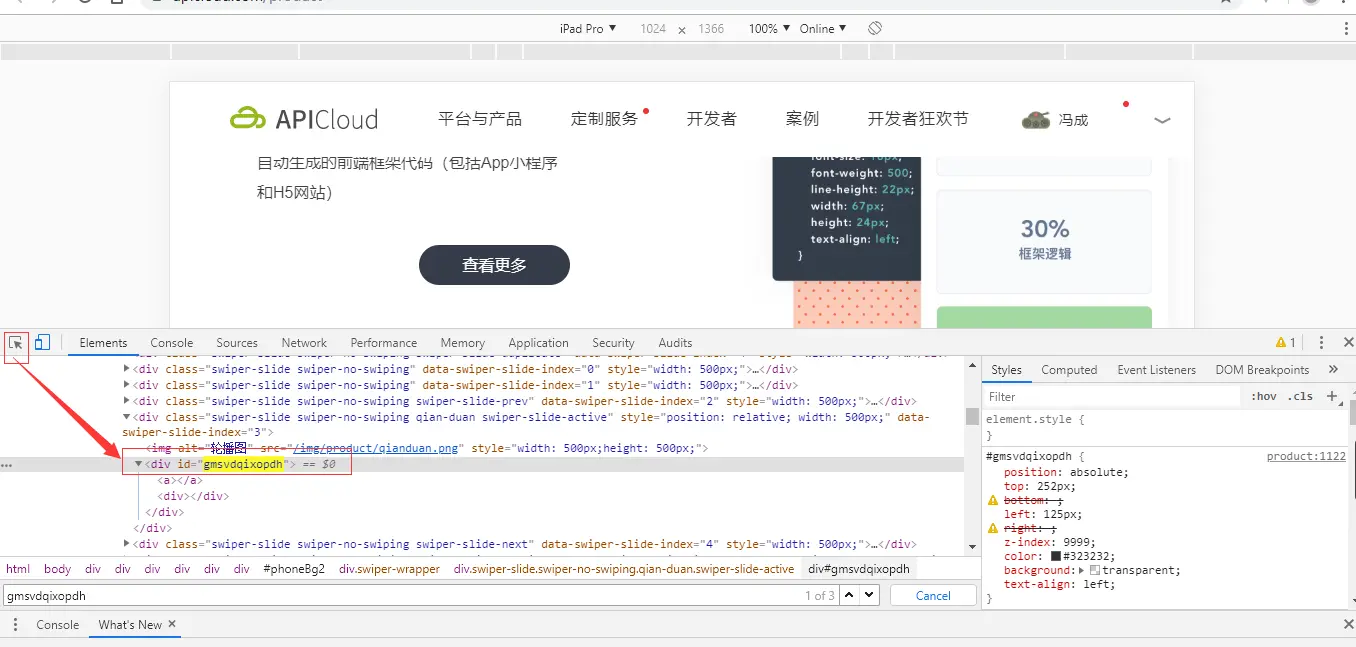Open drawer three-dot menu beside Console
This screenshot has width=1356, height=647.
tap(15, 625)
